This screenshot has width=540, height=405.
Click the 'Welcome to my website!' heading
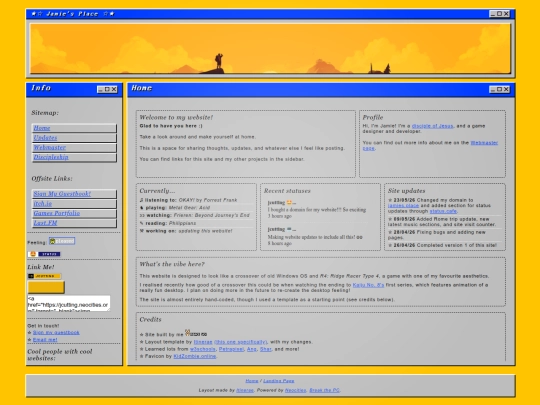point(176,117)
